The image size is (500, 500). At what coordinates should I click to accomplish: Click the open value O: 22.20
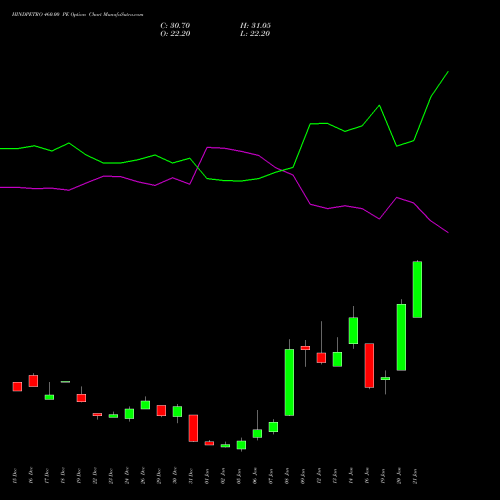pyautogui.click(x=175, y=34)
